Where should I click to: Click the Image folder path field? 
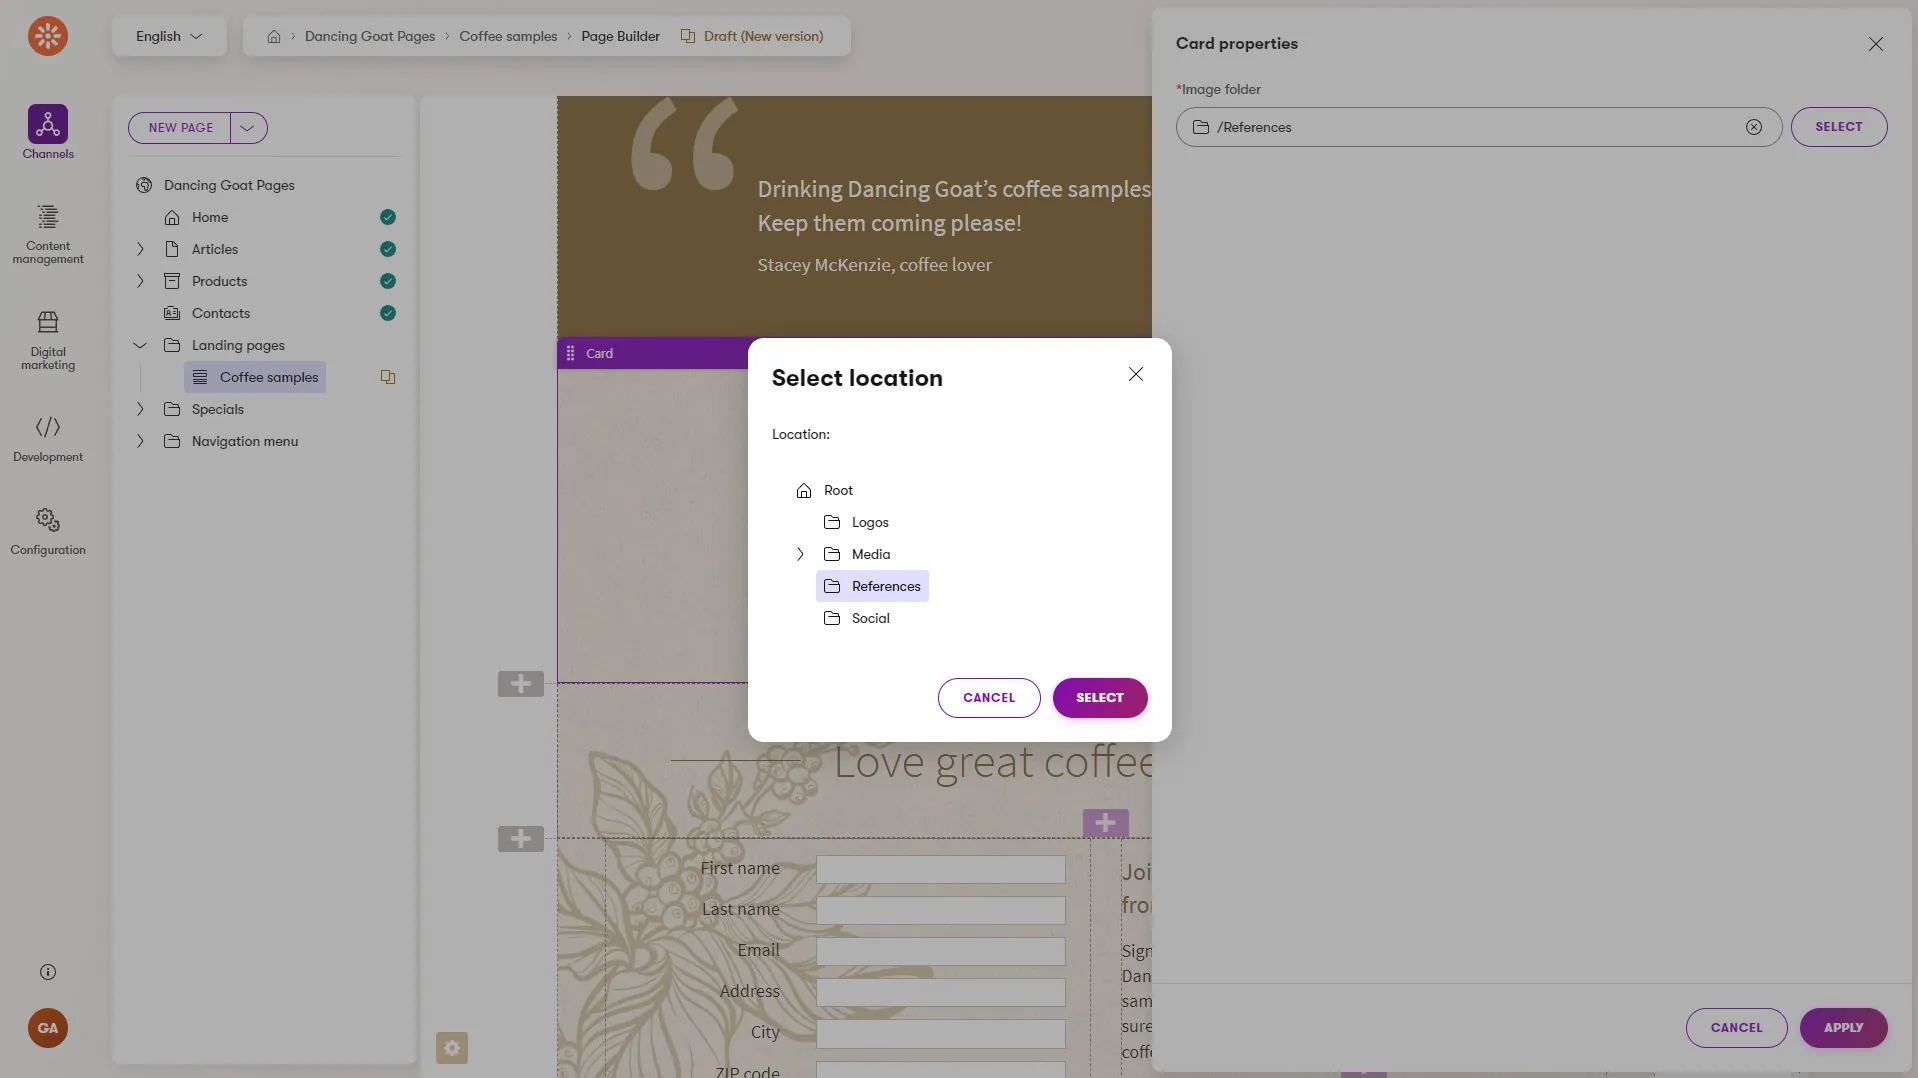click(1478, 127)
